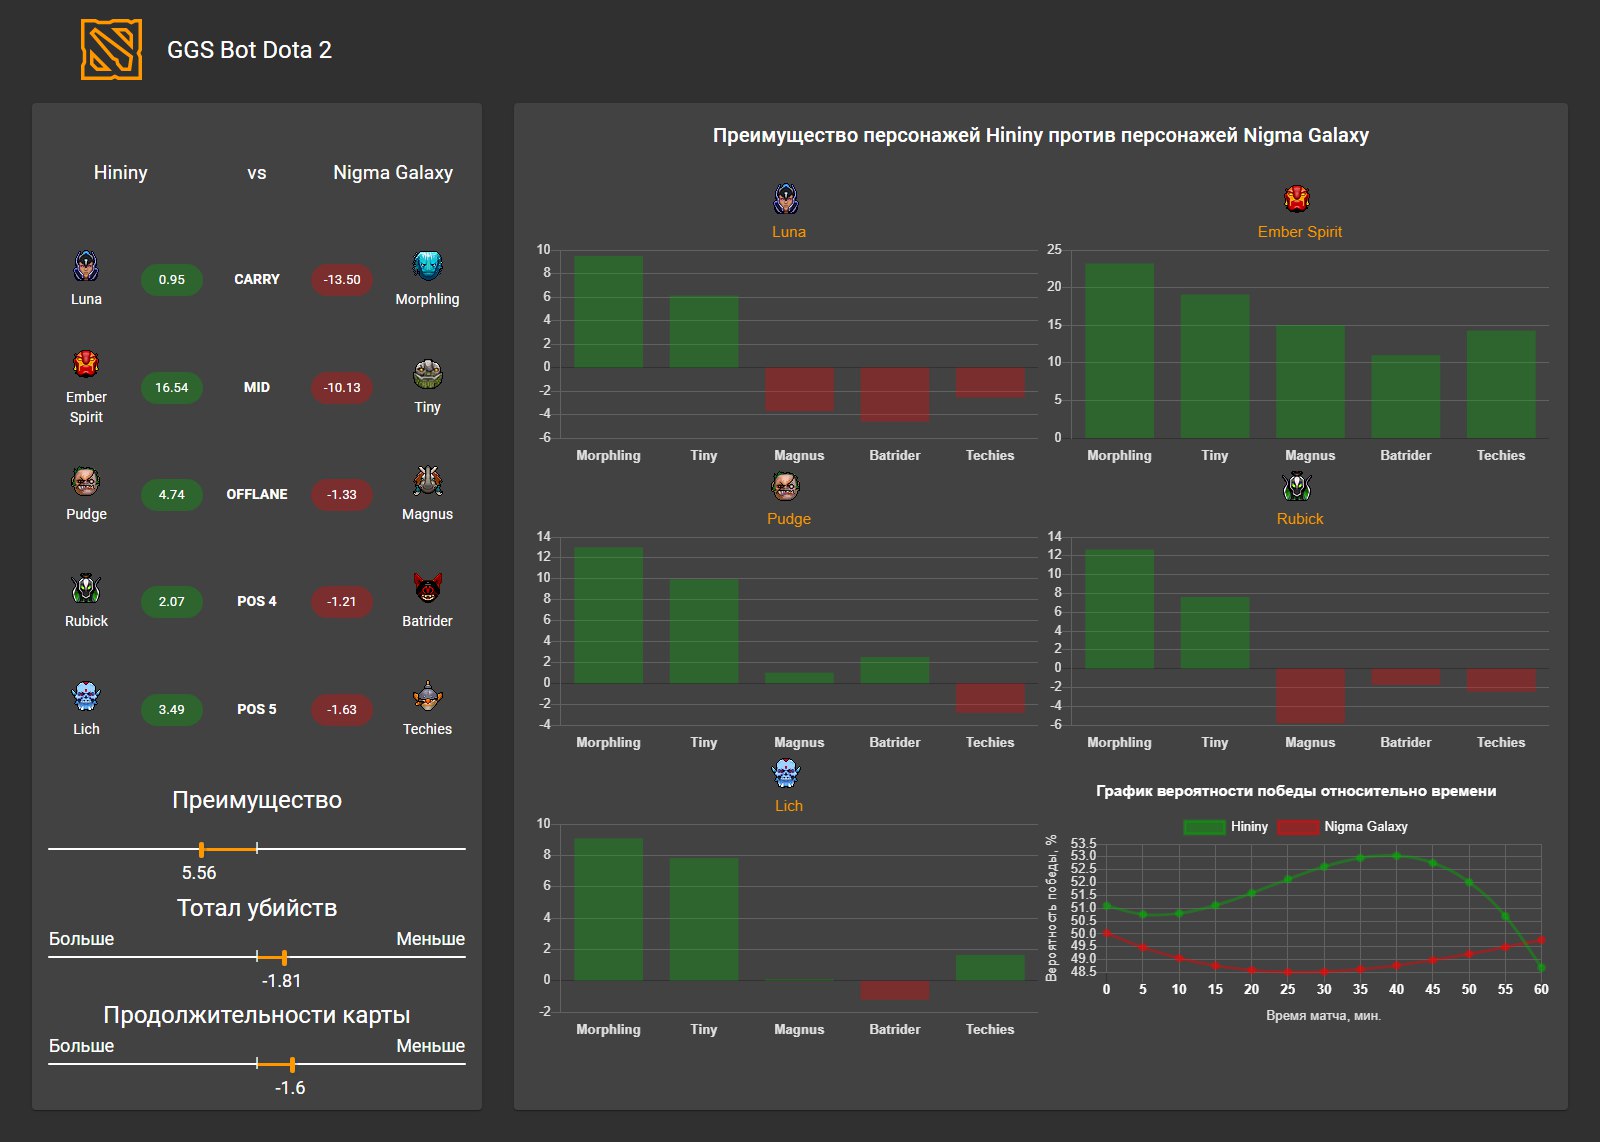Click green Hininy data point at 60 minutes

[1541, 967]
